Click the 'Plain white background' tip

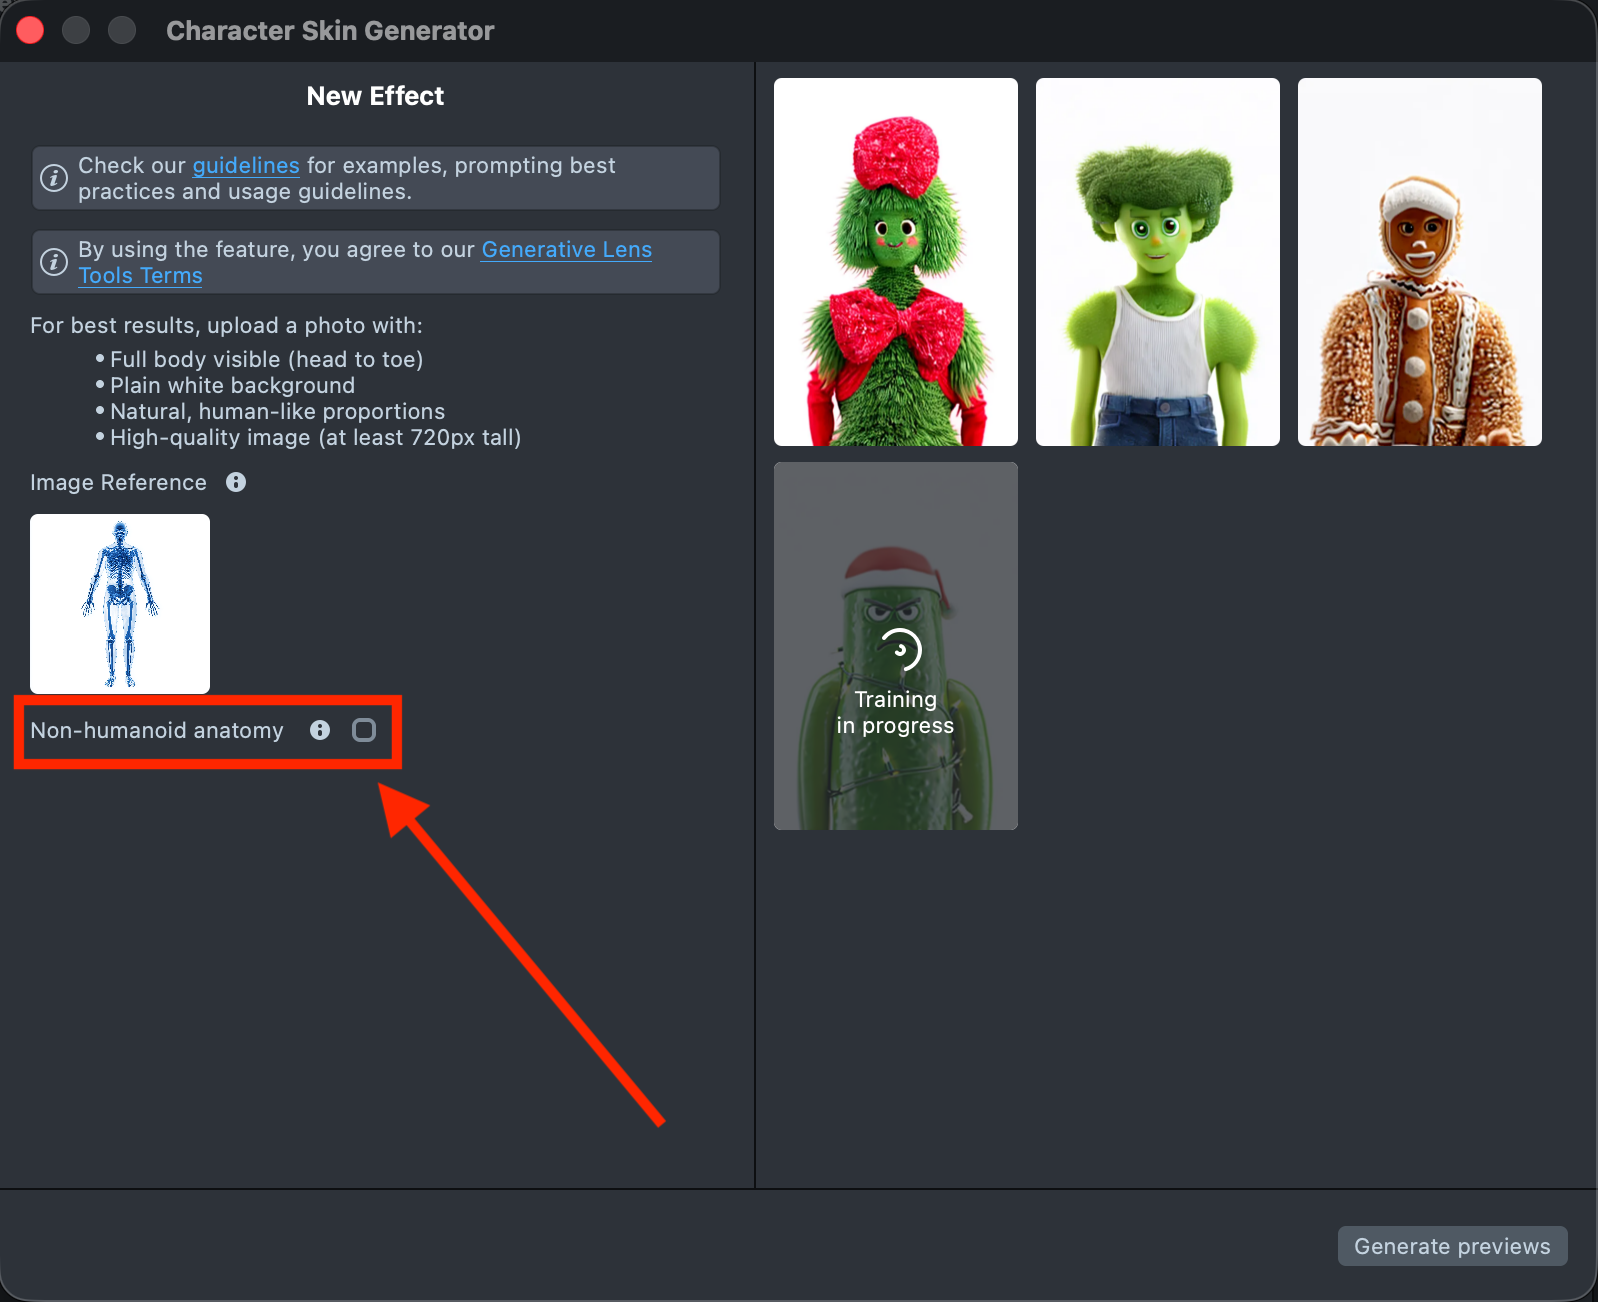232,385
